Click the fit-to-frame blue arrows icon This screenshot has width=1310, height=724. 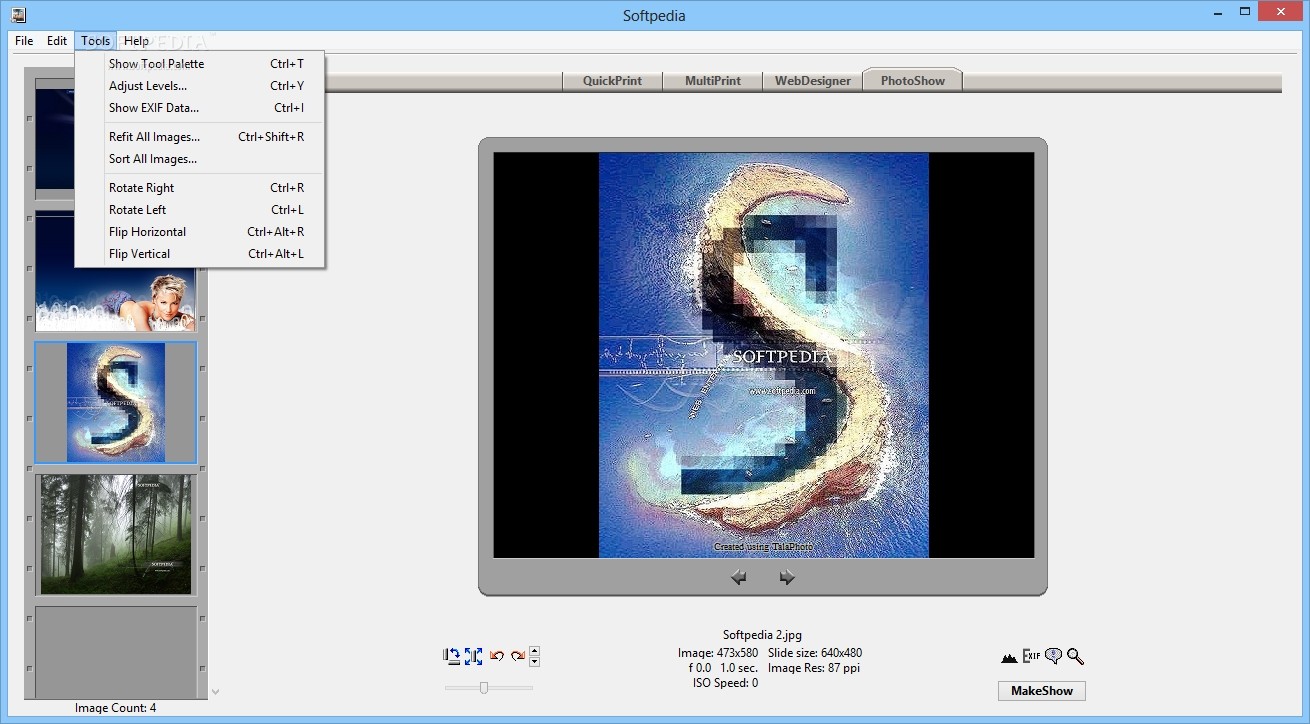(474, 656)
